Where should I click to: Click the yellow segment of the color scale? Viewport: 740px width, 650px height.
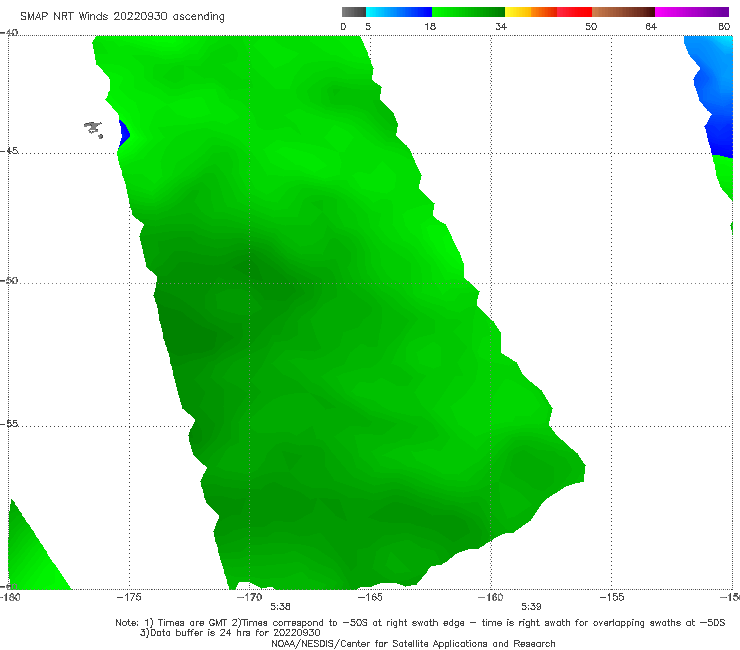pos(518,12)
